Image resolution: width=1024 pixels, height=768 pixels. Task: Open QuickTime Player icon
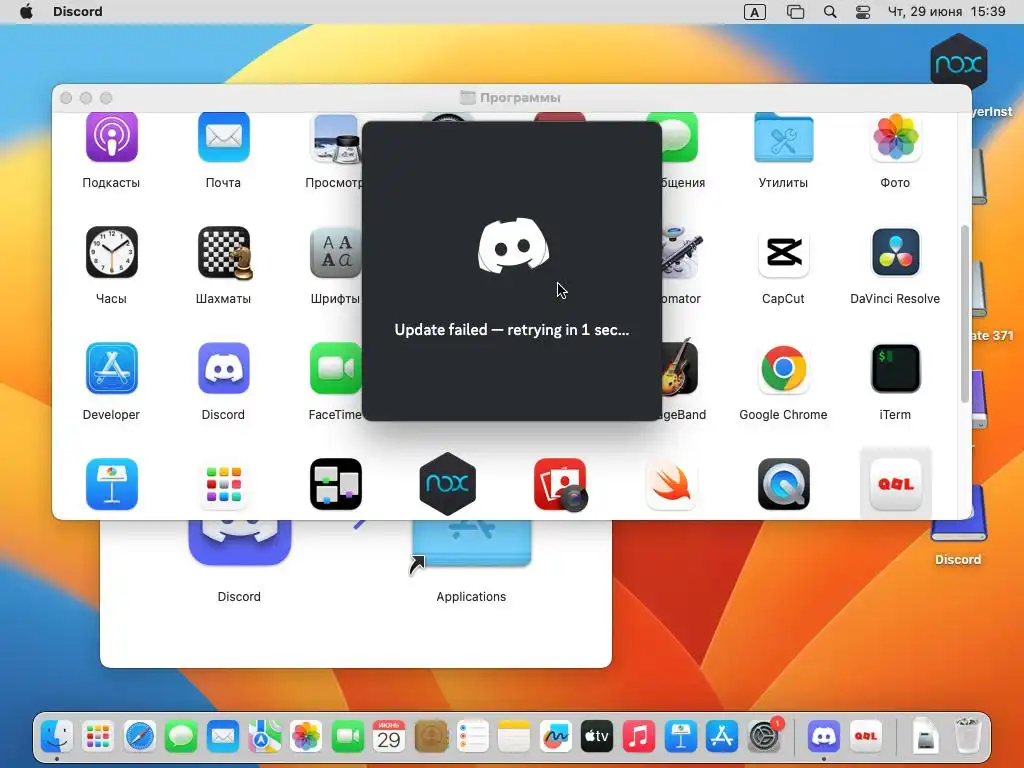coord(783,484)
